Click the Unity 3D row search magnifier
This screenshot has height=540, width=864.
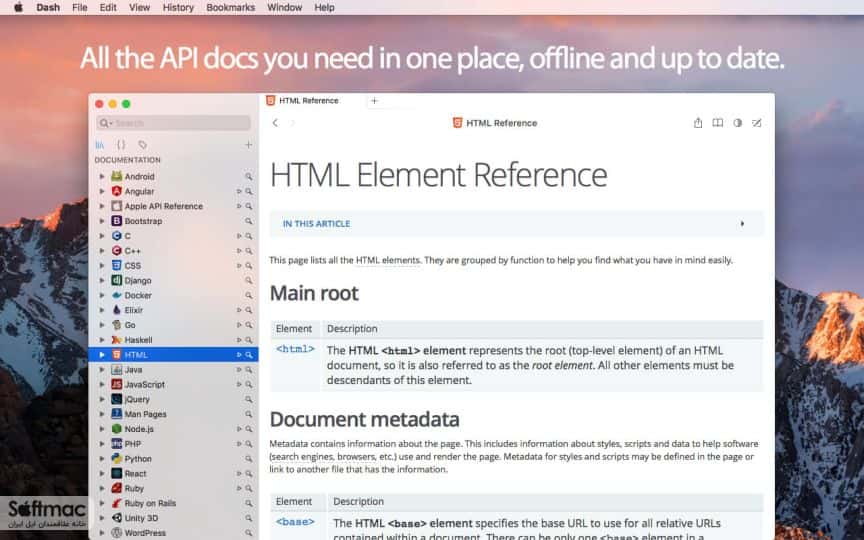coord(249,518)
